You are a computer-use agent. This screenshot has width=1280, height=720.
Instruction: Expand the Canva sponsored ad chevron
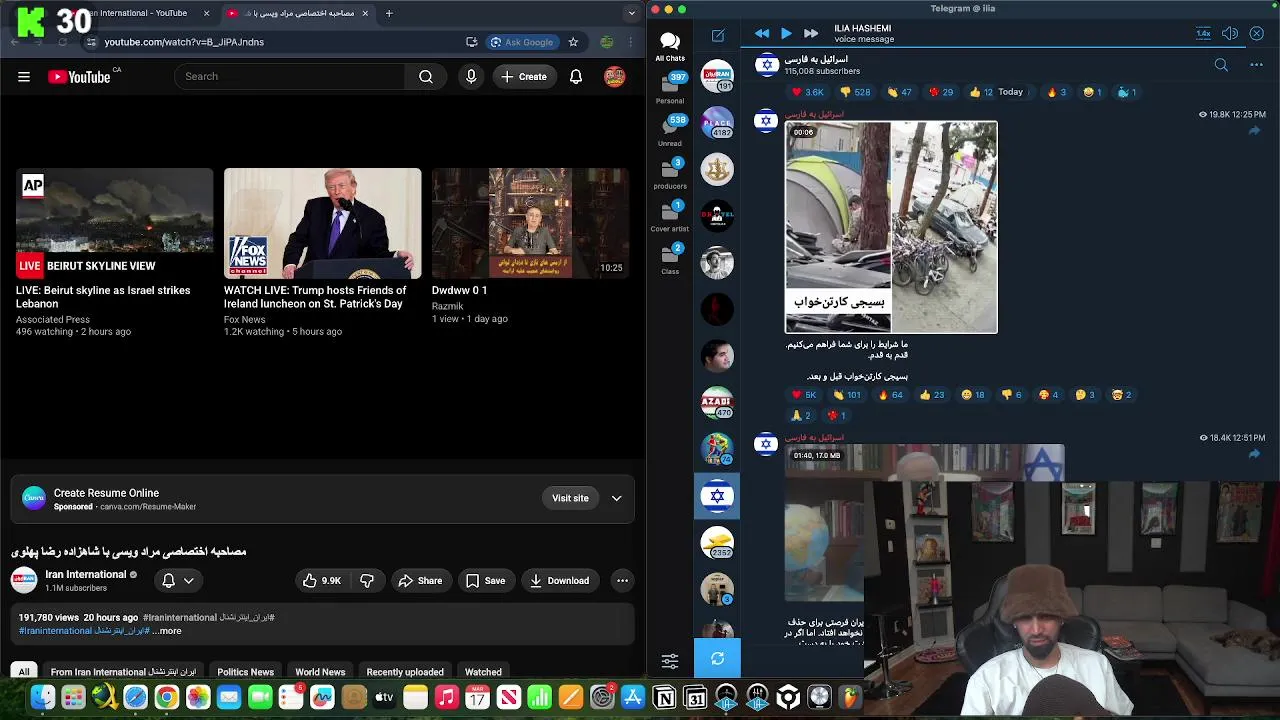[617, 498]
